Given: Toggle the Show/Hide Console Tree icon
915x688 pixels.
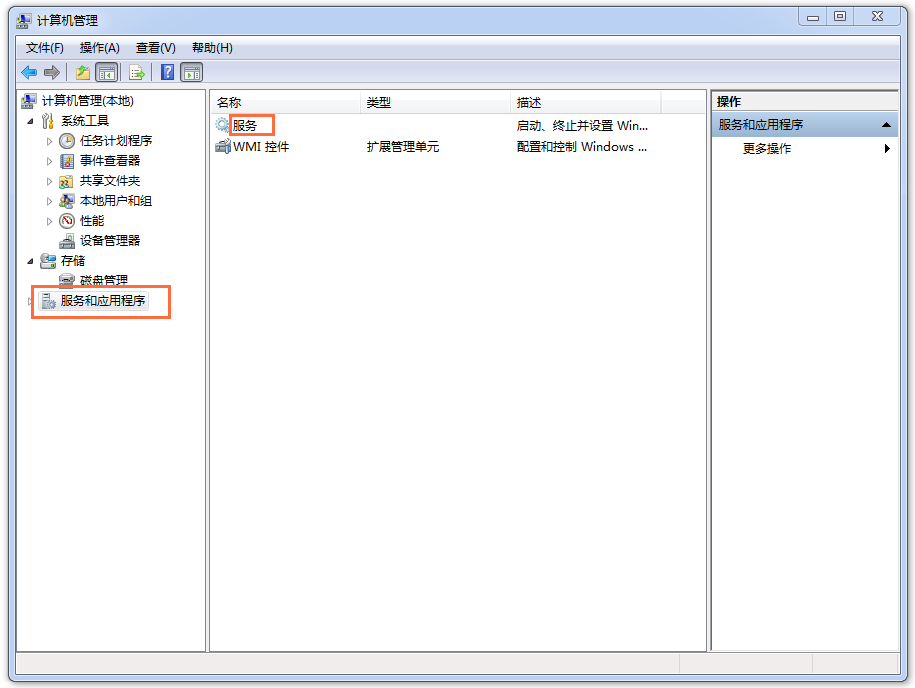Looking at the screenshot, I should 107,72.
